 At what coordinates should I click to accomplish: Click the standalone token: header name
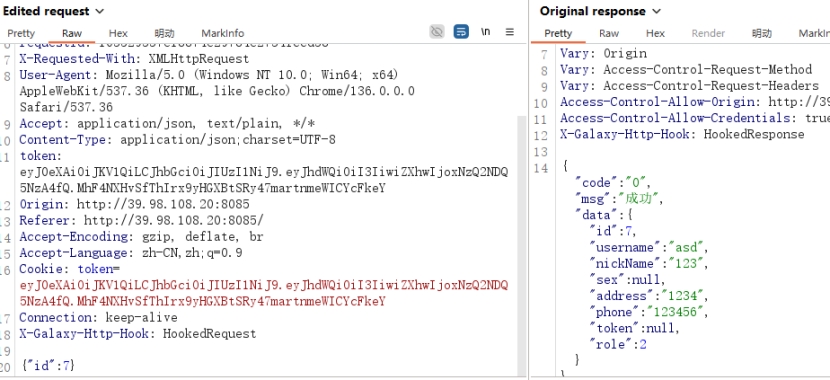(x=41, y=156)
